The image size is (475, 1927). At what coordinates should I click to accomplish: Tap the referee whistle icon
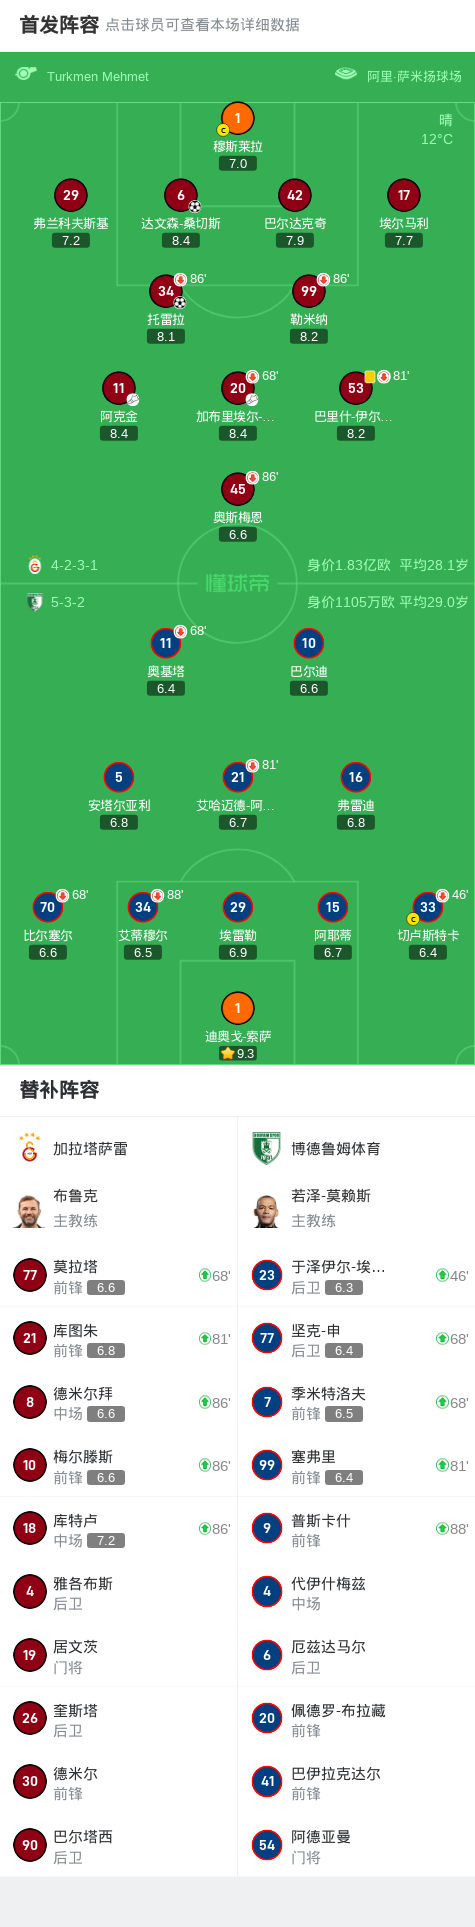point(26,75)
